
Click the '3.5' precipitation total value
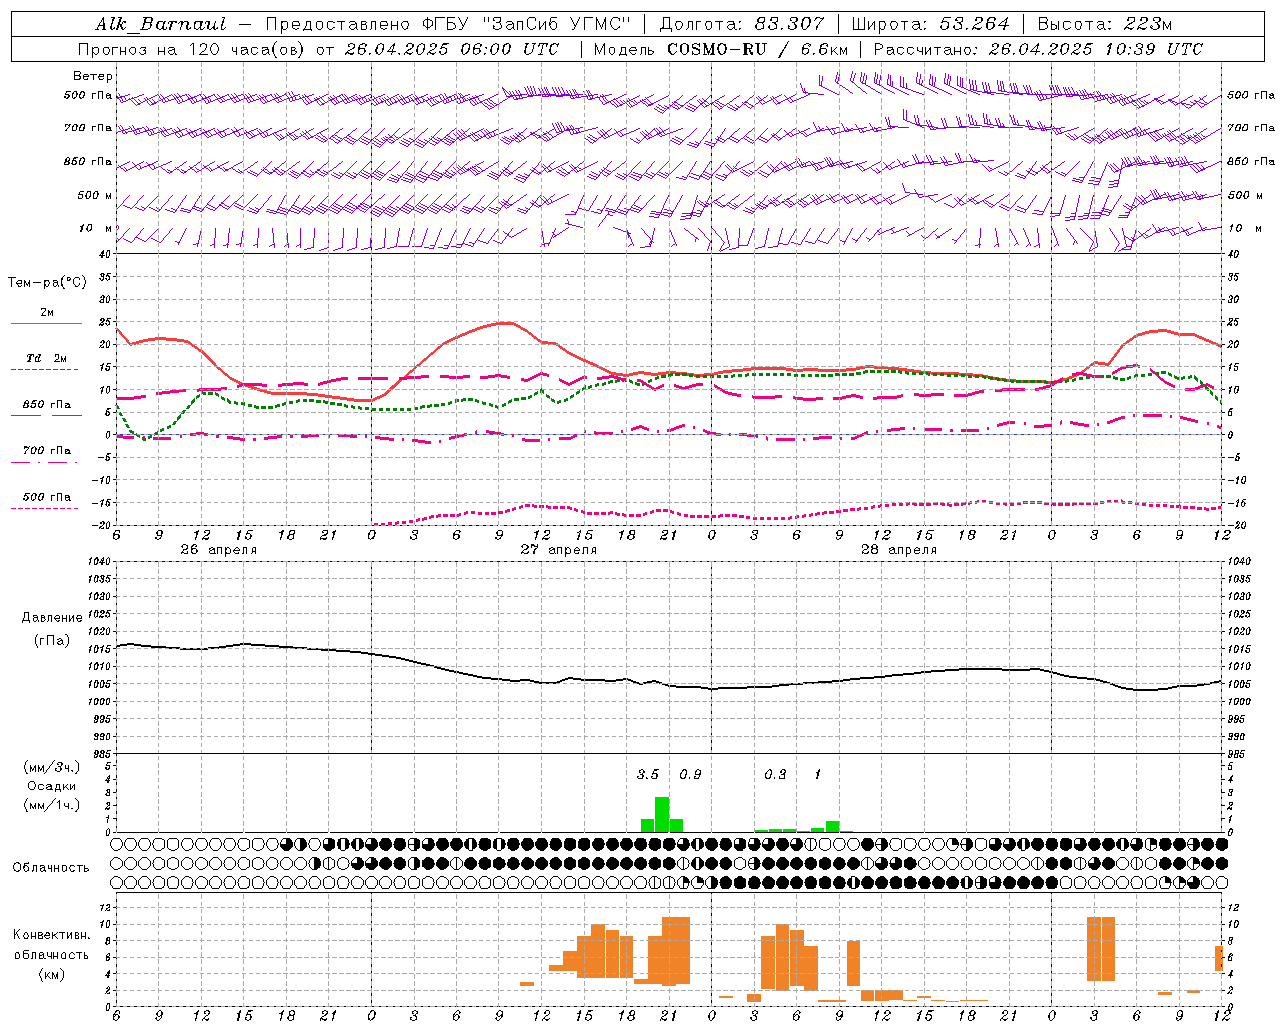(648, 774)
